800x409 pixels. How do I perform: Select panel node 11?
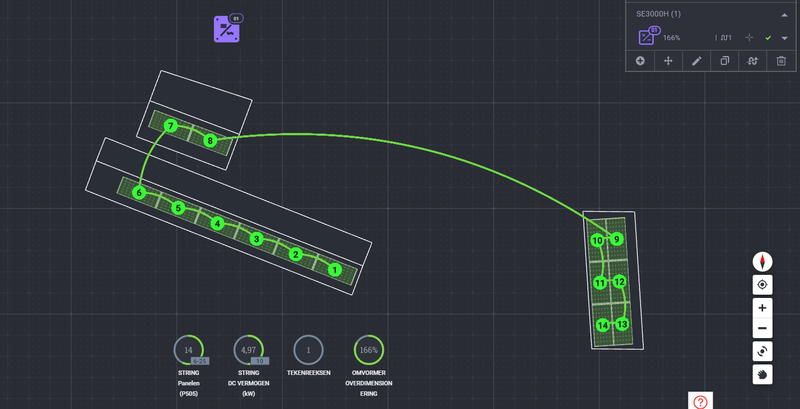(601, 283)
